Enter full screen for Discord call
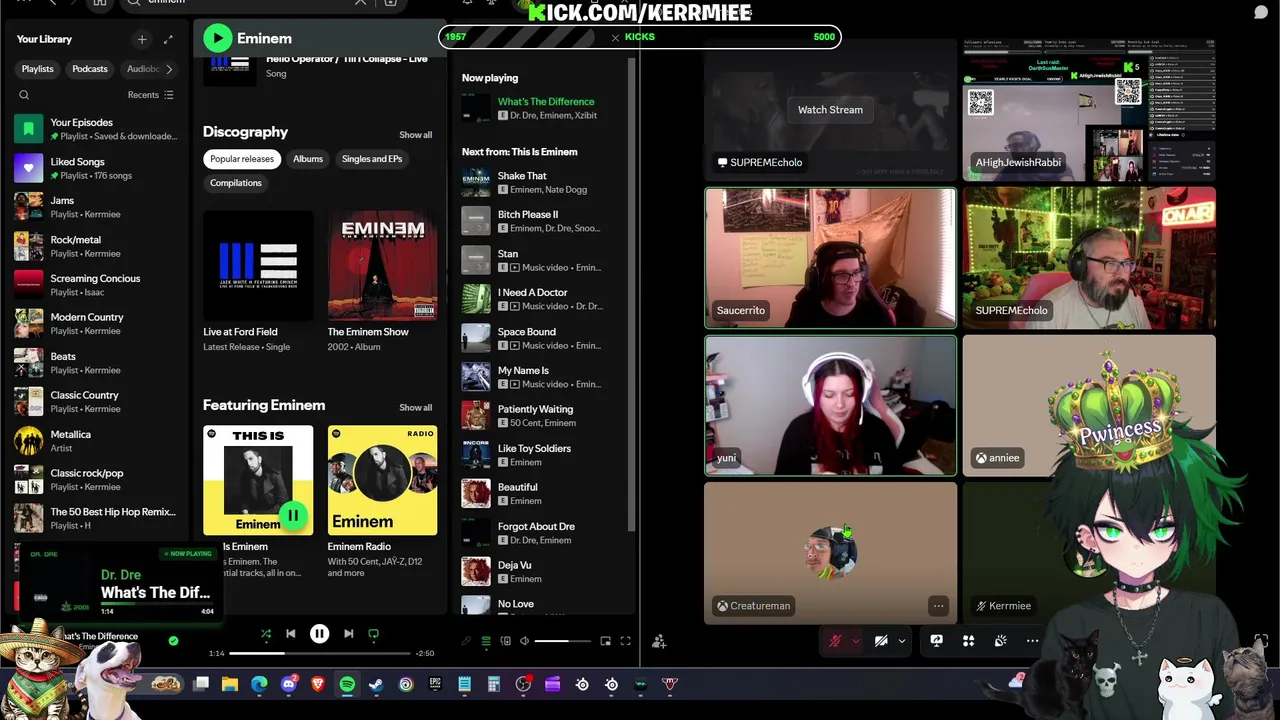This screenshot has height=720, width=1280. (x=1261, y=641)
